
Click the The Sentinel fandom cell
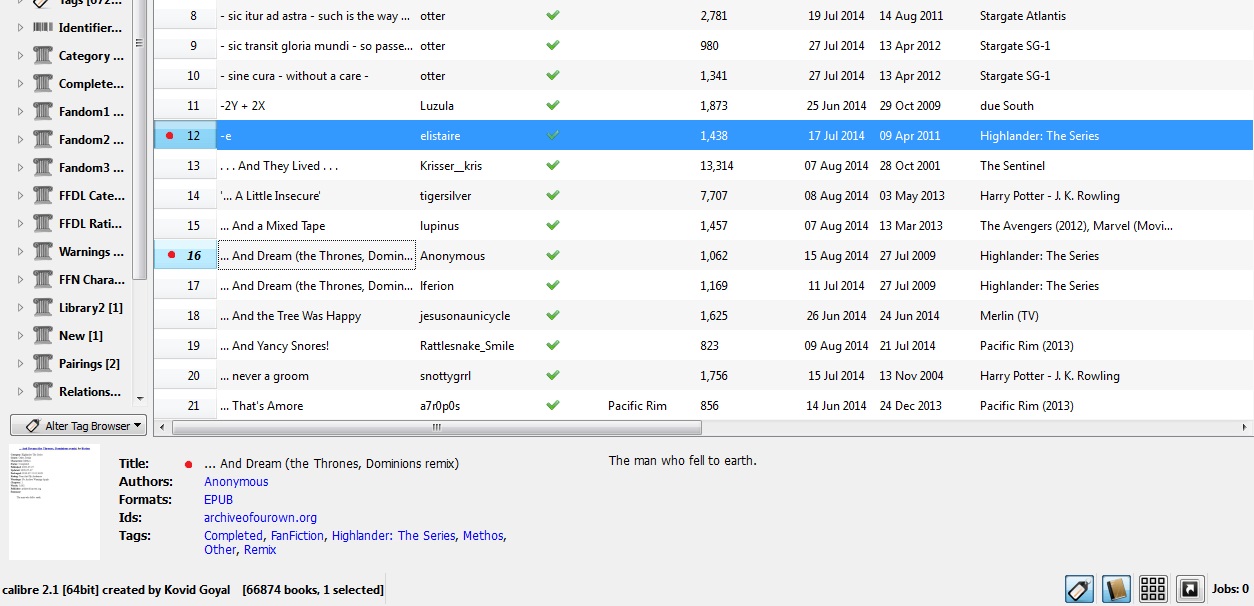(x=1012, y=166)
